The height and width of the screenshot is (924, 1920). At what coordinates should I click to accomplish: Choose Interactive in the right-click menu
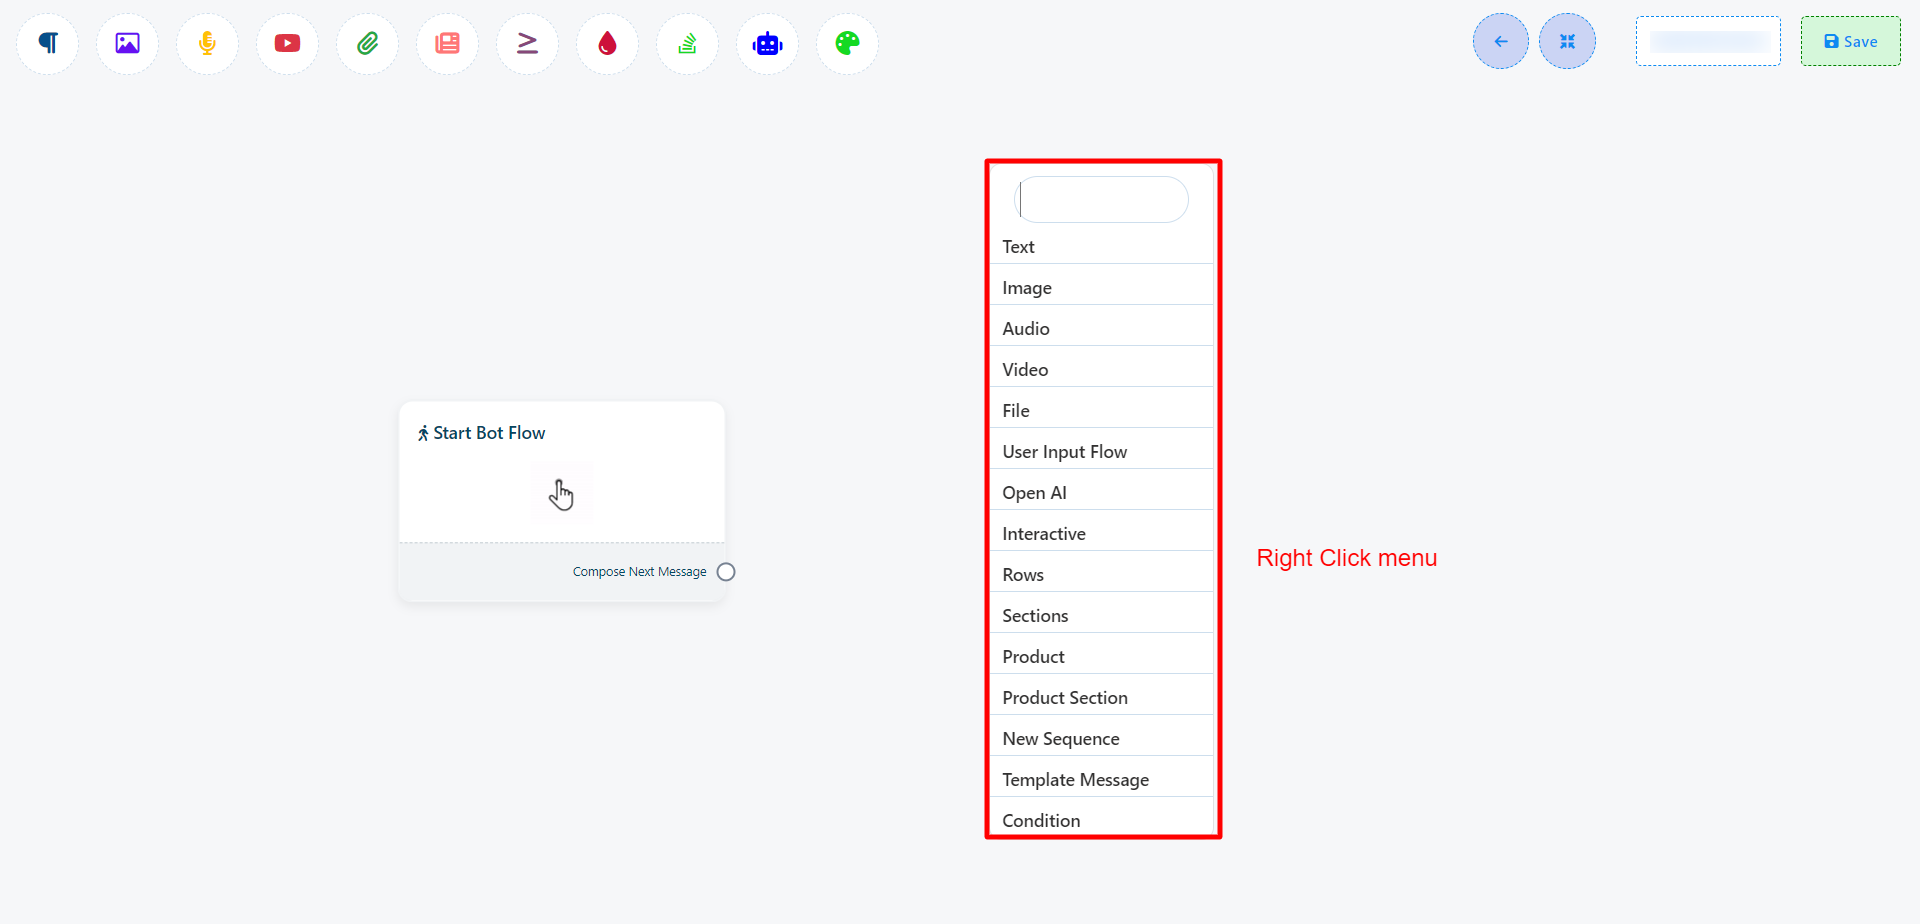click(x=1043, y=534)
